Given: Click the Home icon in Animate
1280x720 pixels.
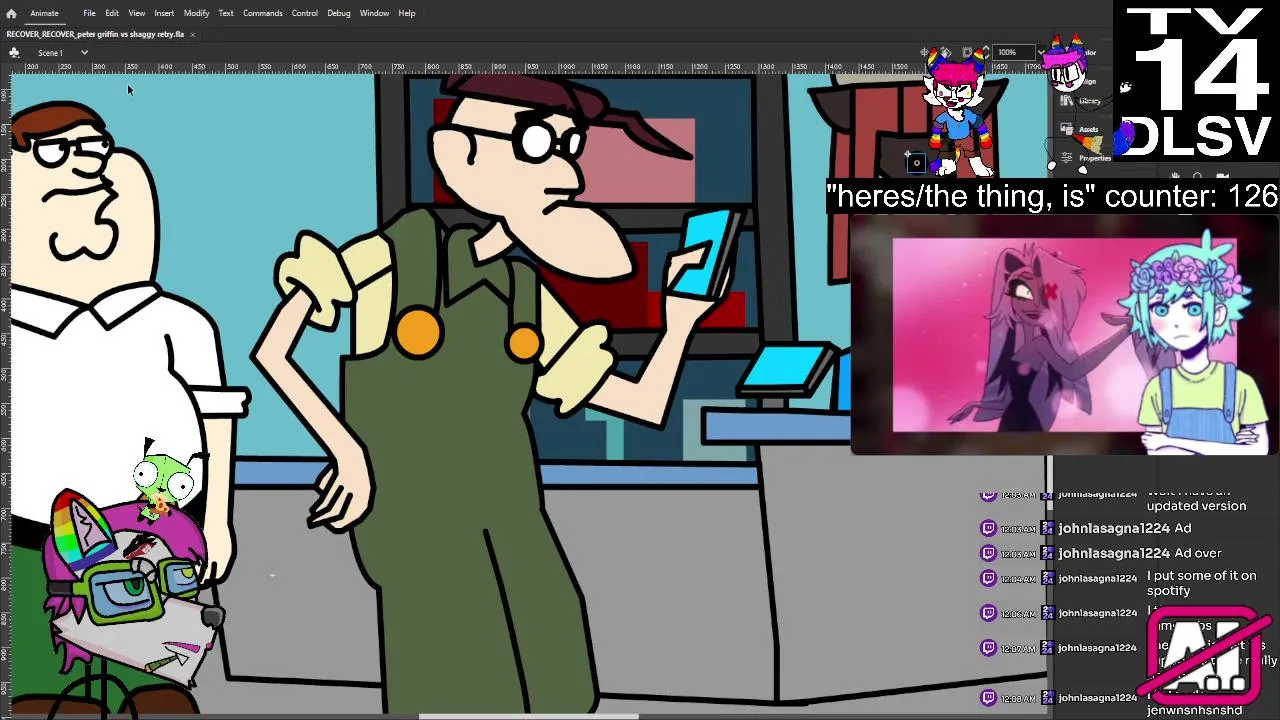Looking at the screenshot, I should [x=11, y=13].
